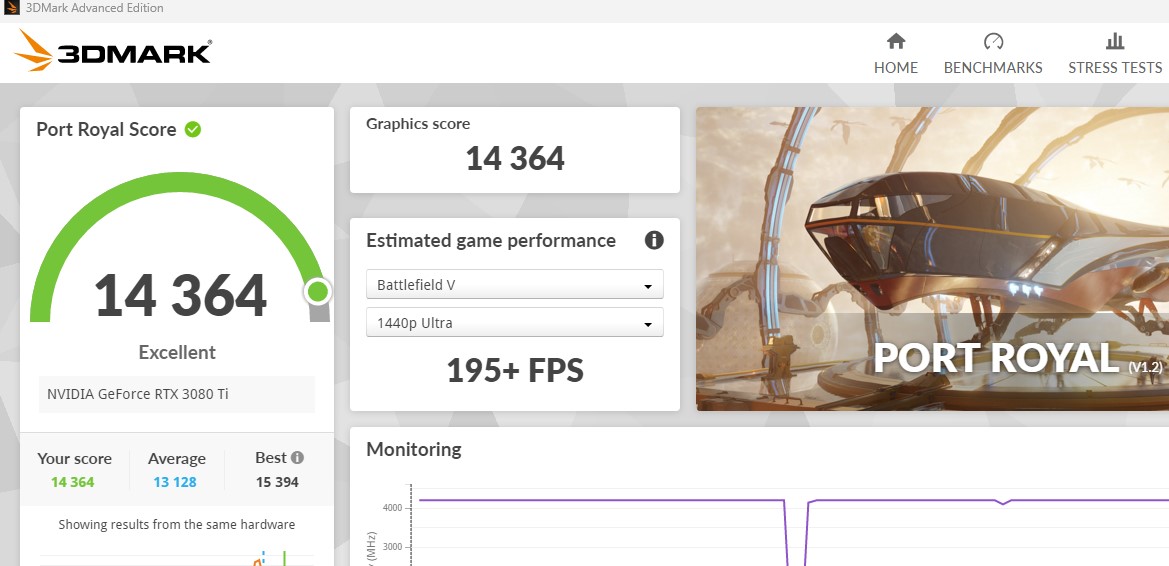Click the Average score value 13 128
The image size is (1169, 566).
click(176, 482)
